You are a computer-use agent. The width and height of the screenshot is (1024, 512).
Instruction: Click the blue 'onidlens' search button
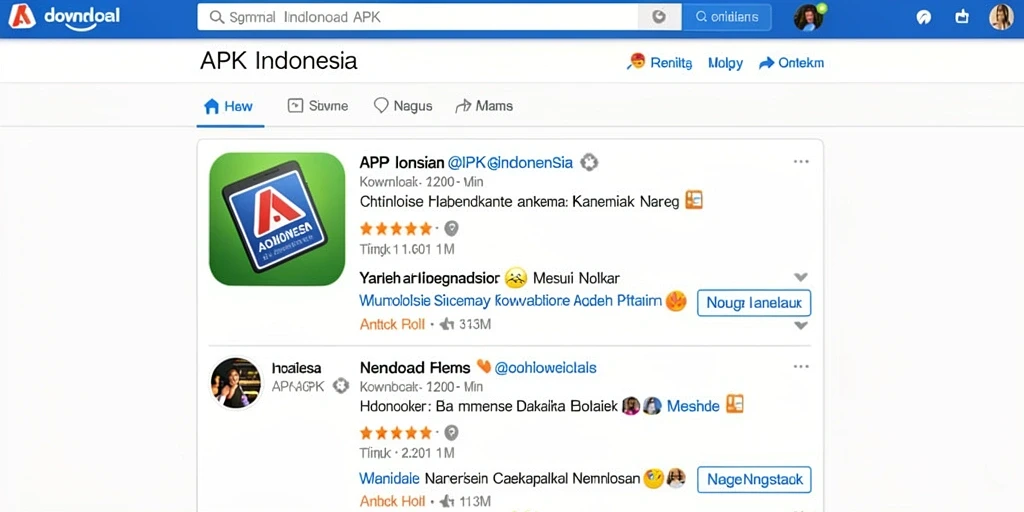(x=726, y=17)
